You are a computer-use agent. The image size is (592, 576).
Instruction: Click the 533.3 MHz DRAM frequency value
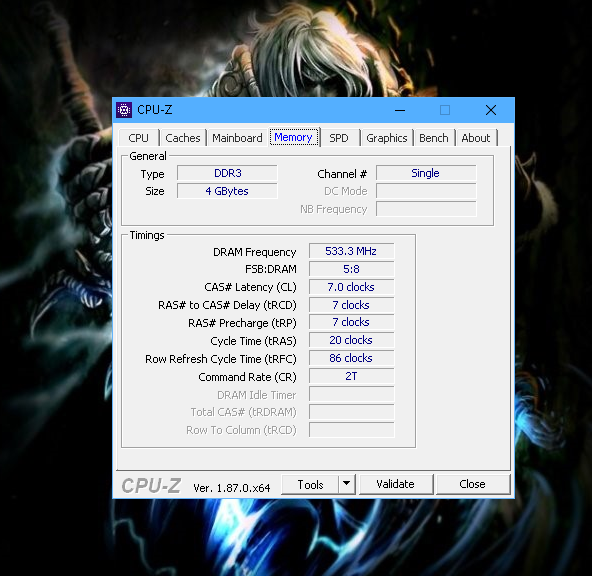tap(352, 251)
